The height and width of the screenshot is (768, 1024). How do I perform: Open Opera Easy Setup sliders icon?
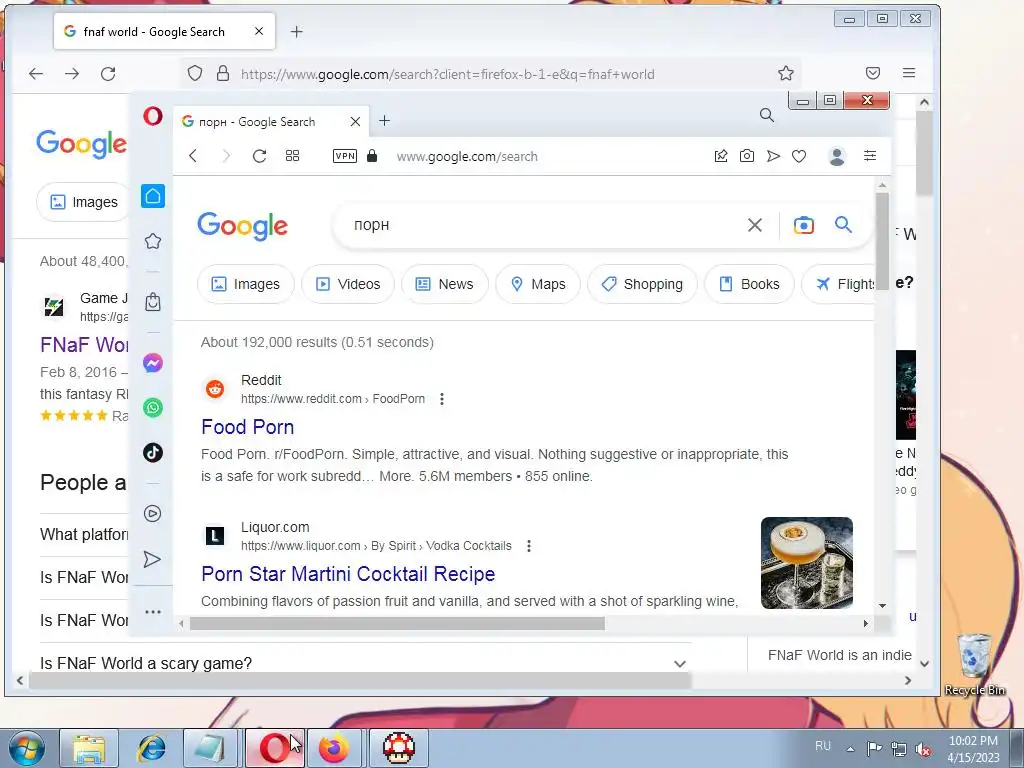[x=870, y=155]
